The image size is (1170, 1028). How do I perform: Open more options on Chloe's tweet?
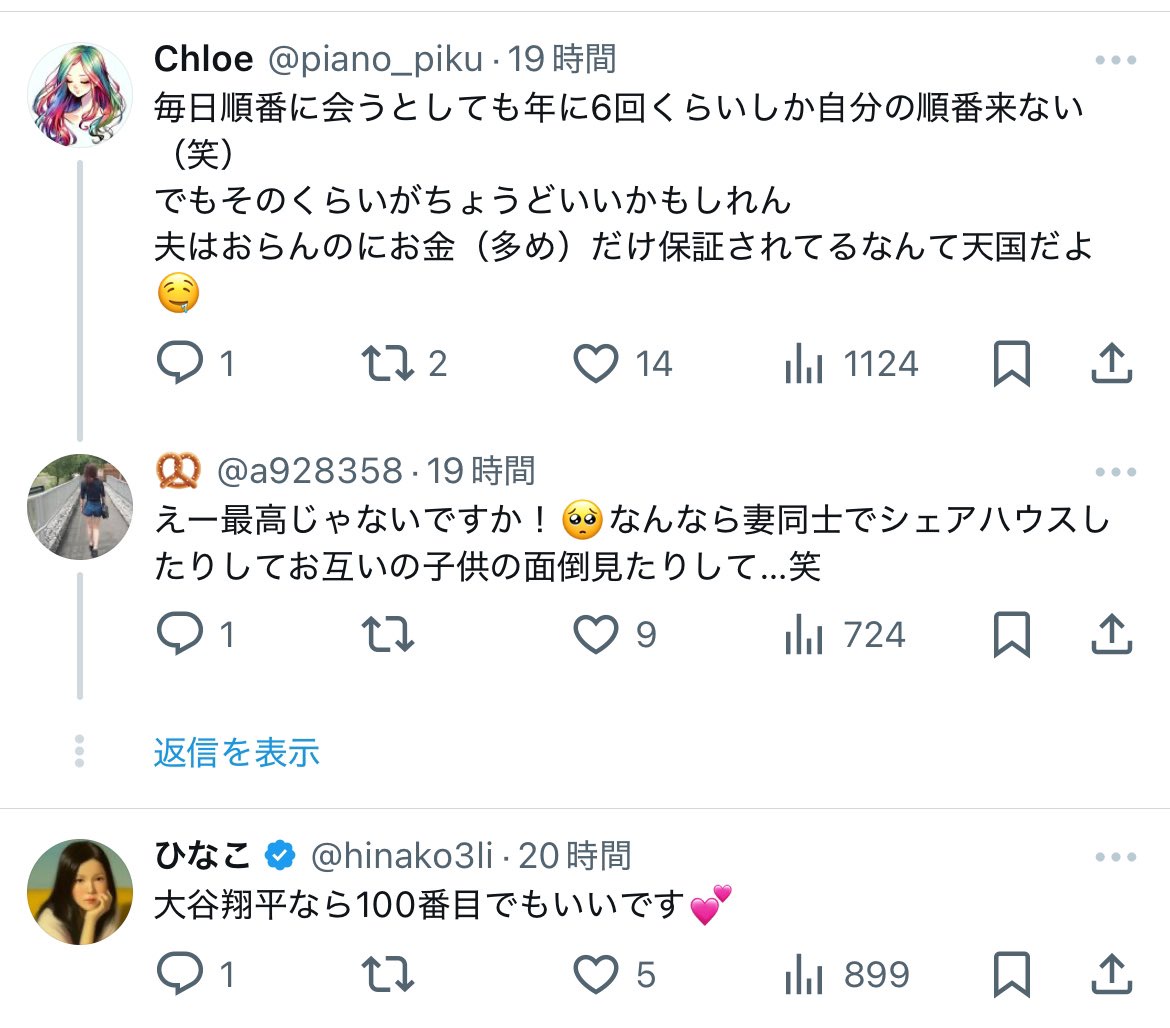coord(1116,61)
